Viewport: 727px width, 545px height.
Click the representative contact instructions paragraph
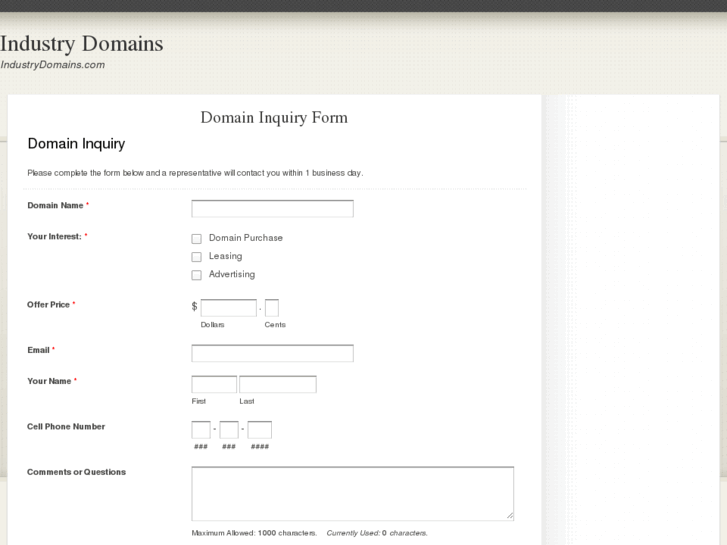pos(195,173)
